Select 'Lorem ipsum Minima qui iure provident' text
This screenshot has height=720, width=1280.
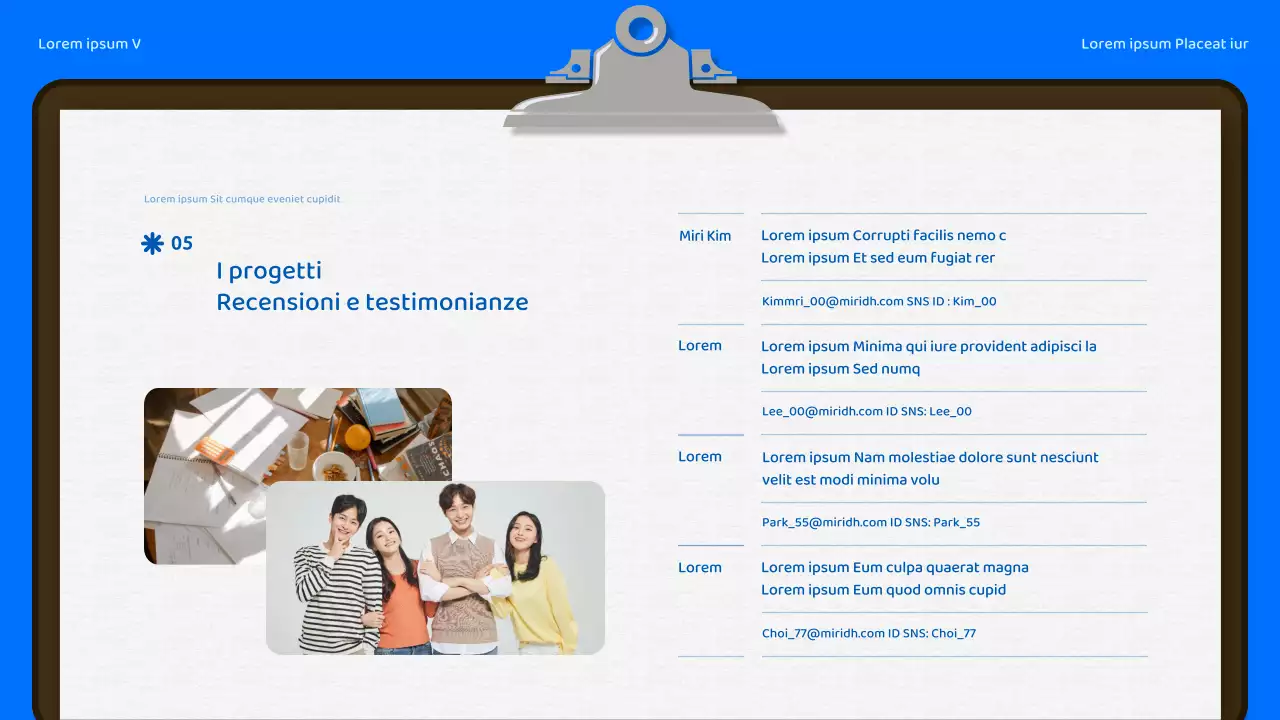pos(928,347)
